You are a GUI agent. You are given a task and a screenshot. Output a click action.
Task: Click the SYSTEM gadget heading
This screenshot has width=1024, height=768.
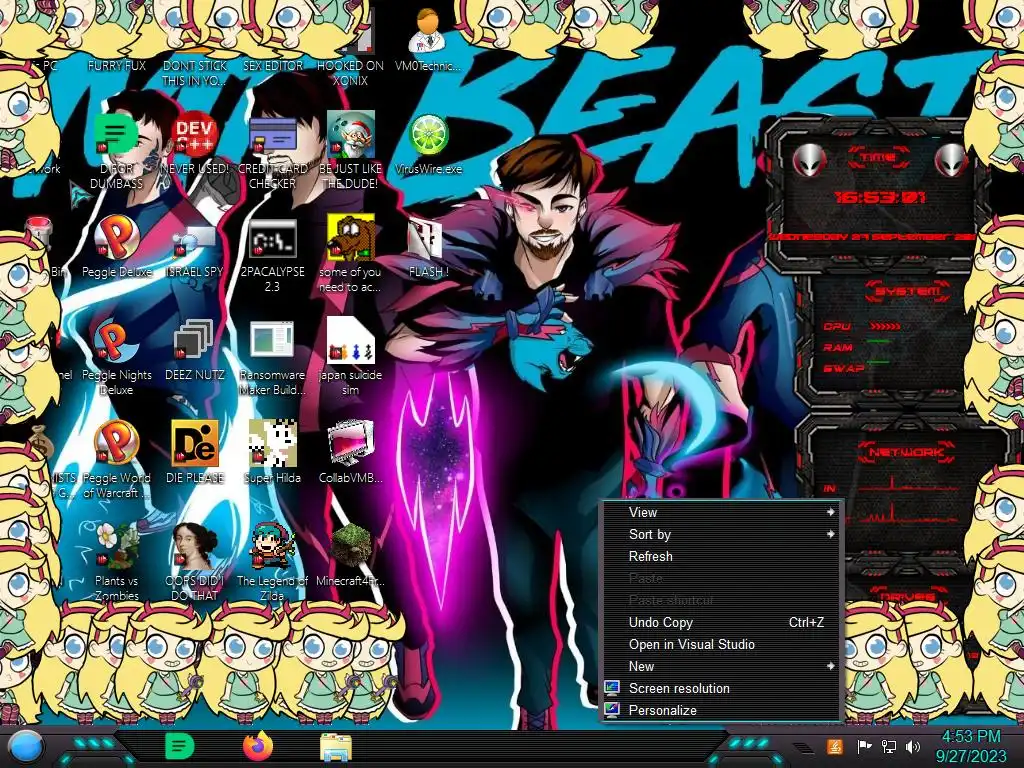[x=907, y=291]
